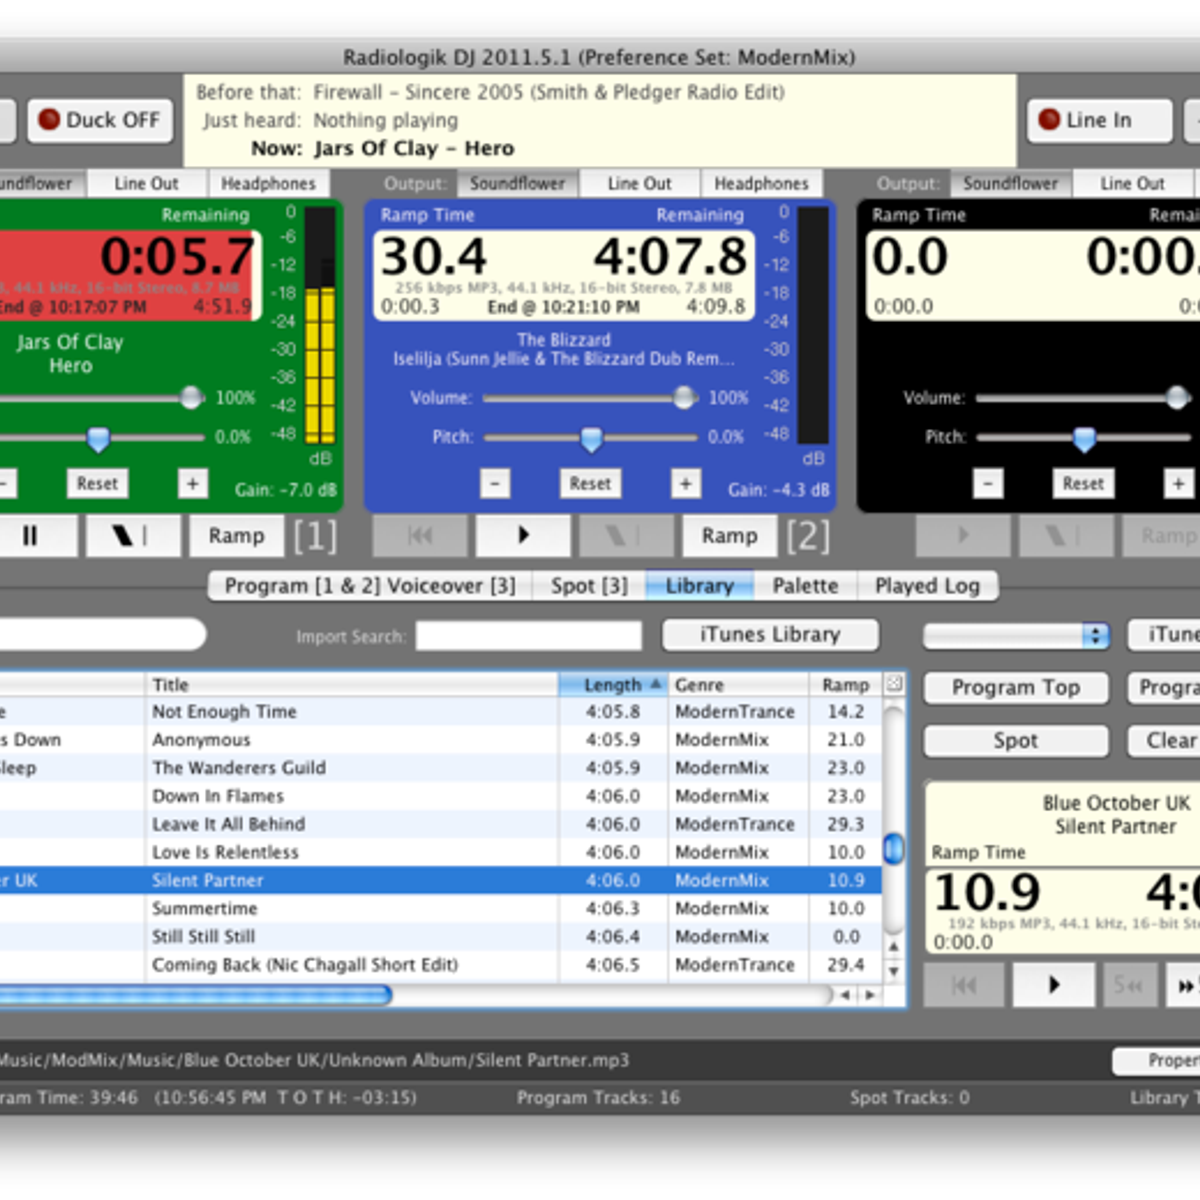The width and height of the screenshot is (1200, 1200).
Task: Sort the library by Genre column
Action: pos(738,685)
